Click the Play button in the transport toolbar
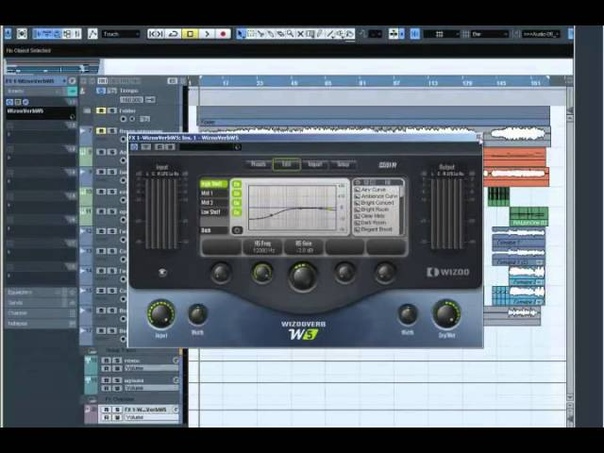The height and width of the screenshot is (453, 604). [x=207, y=34]
